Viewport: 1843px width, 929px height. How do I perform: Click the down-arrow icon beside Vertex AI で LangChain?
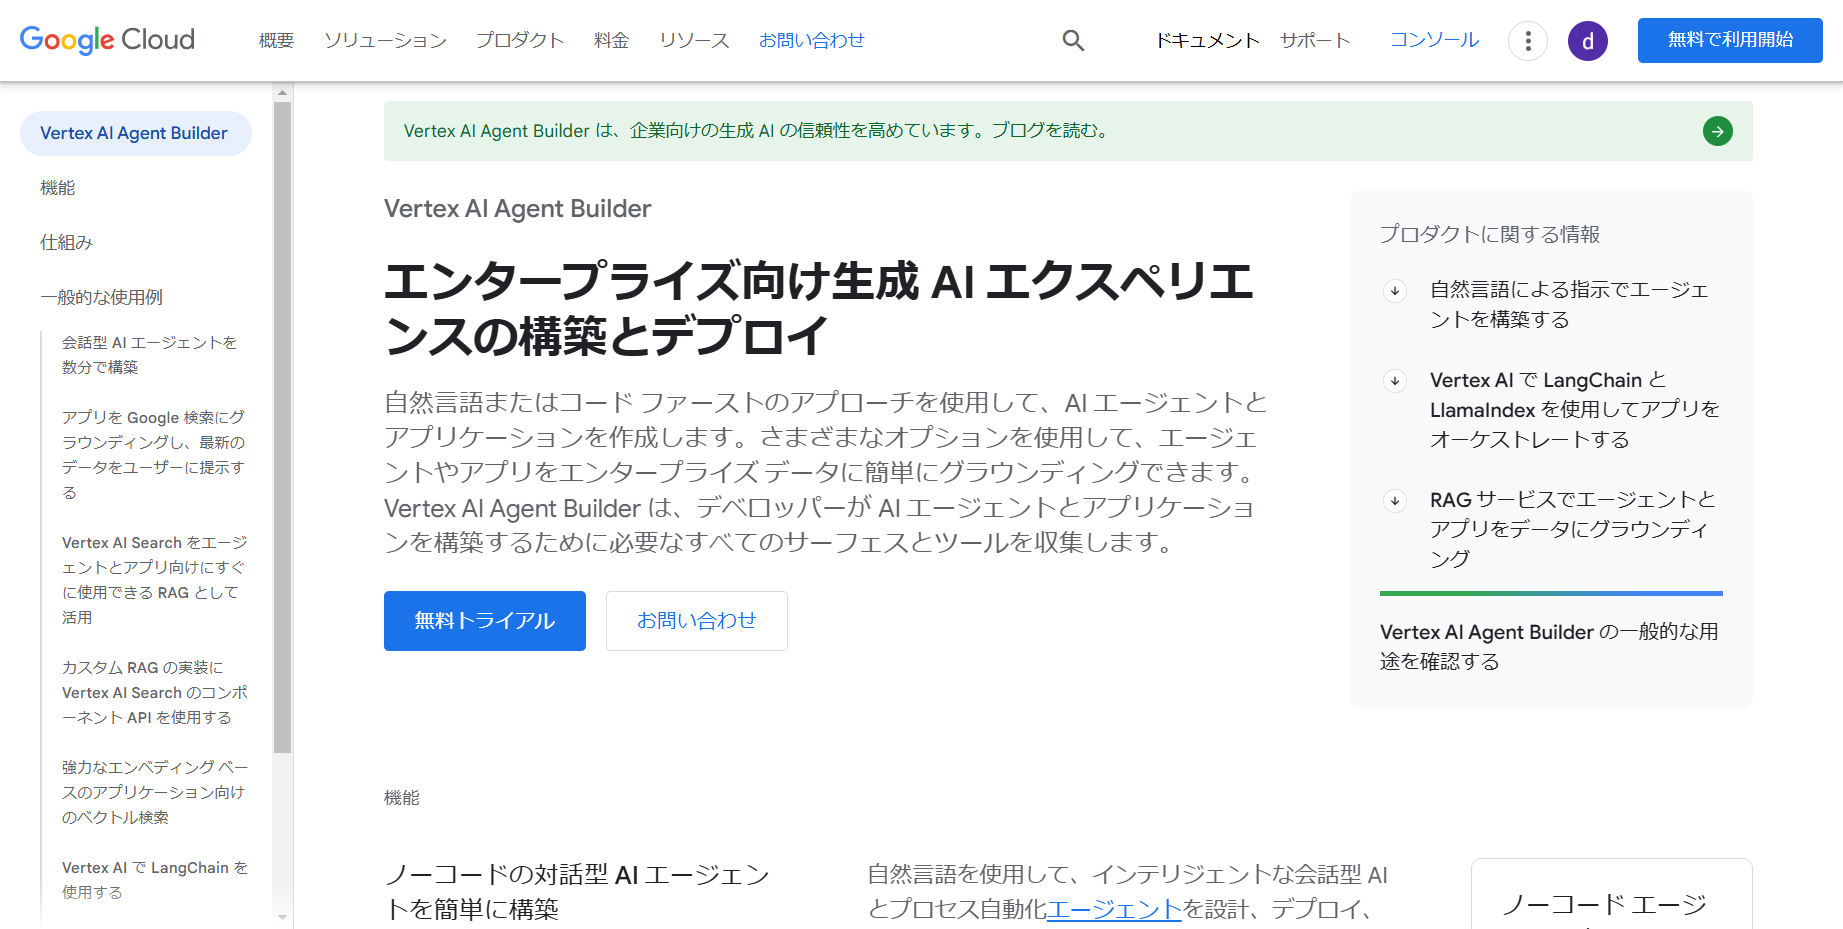pyautogui.click(x=1395, y=381)
